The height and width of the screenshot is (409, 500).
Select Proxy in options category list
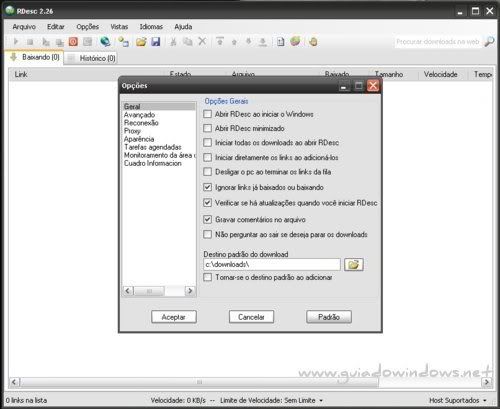(132, 131)
